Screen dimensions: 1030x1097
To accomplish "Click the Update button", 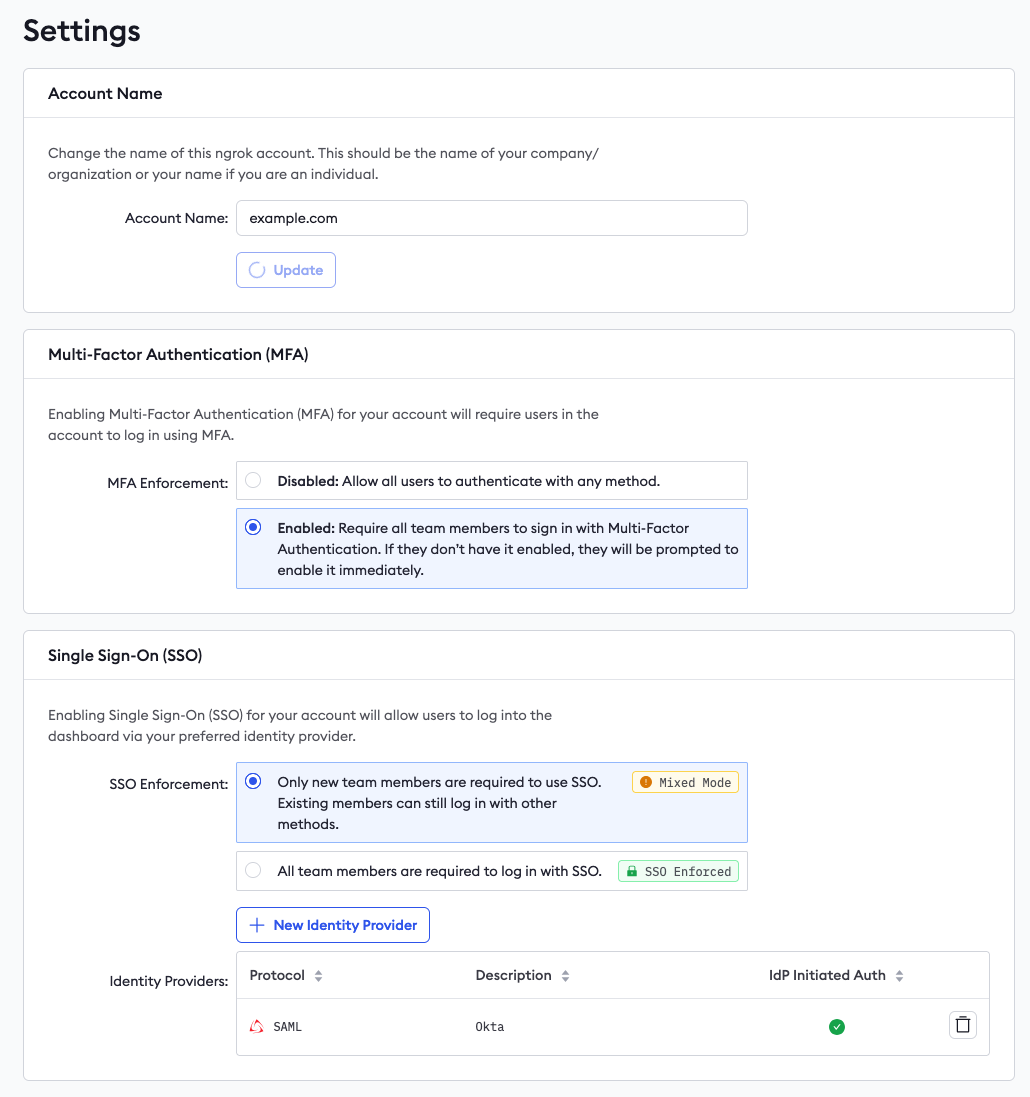I will pos(285,270).
